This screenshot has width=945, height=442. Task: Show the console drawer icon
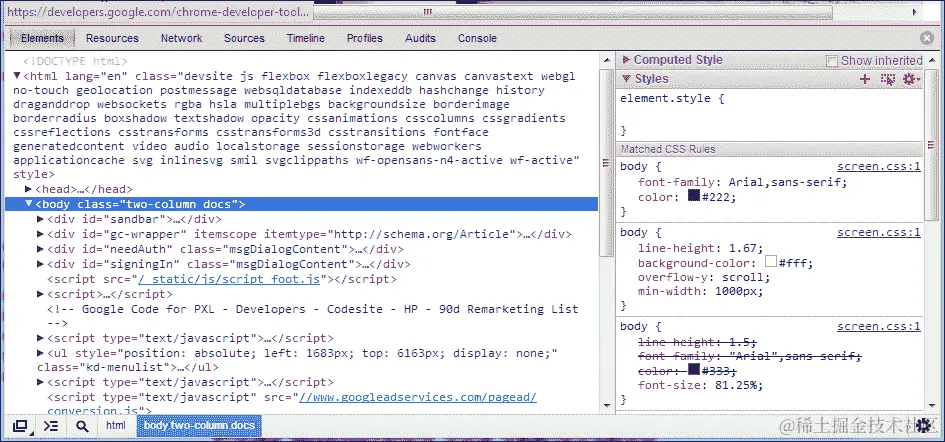[x=51, y=426]
